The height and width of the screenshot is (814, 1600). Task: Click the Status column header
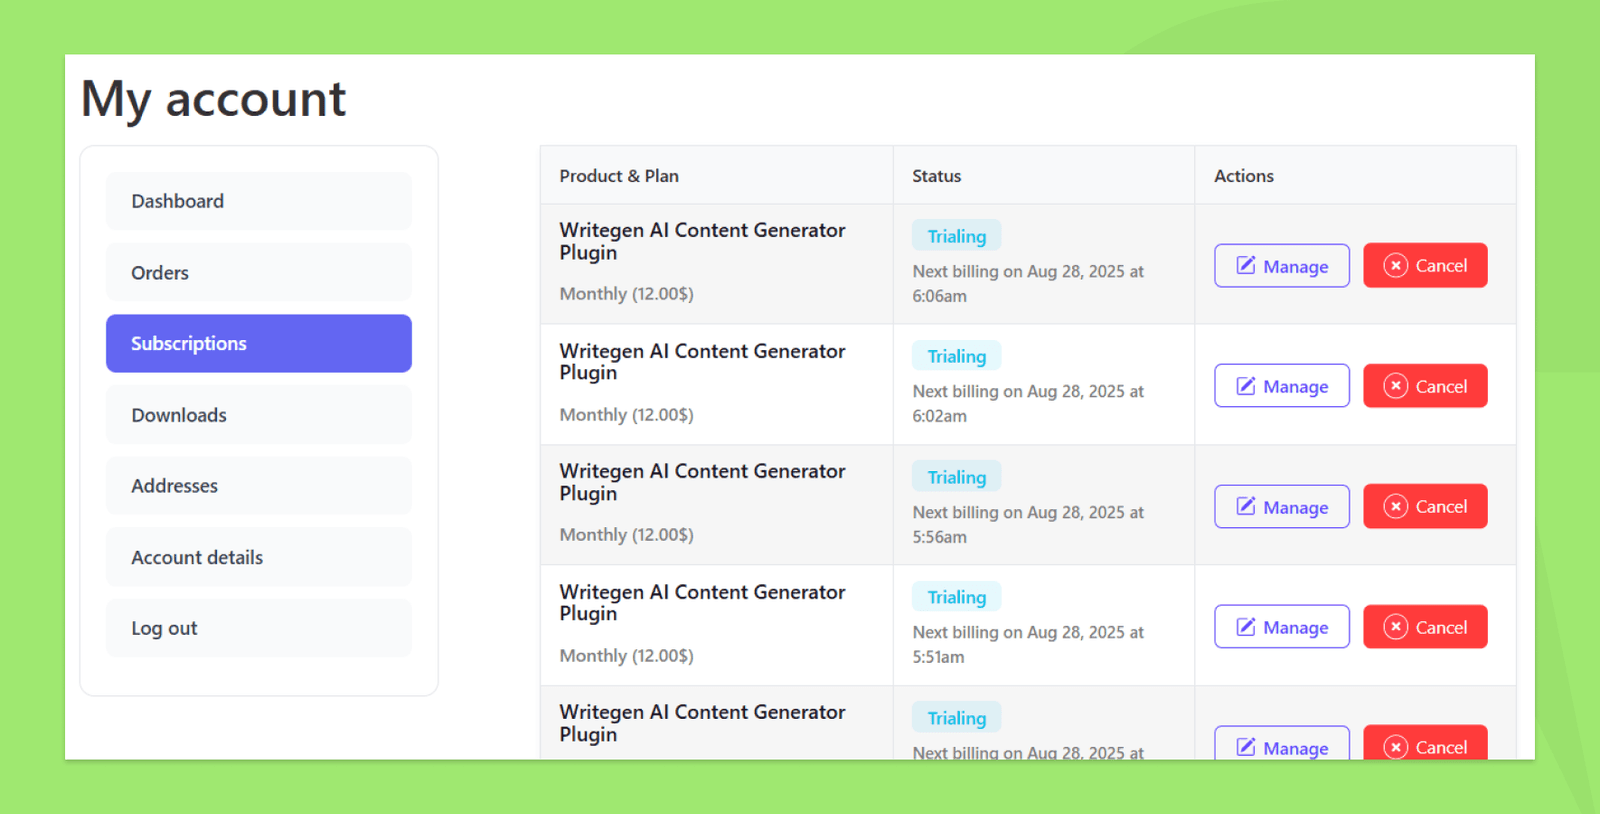pos(936,176)
